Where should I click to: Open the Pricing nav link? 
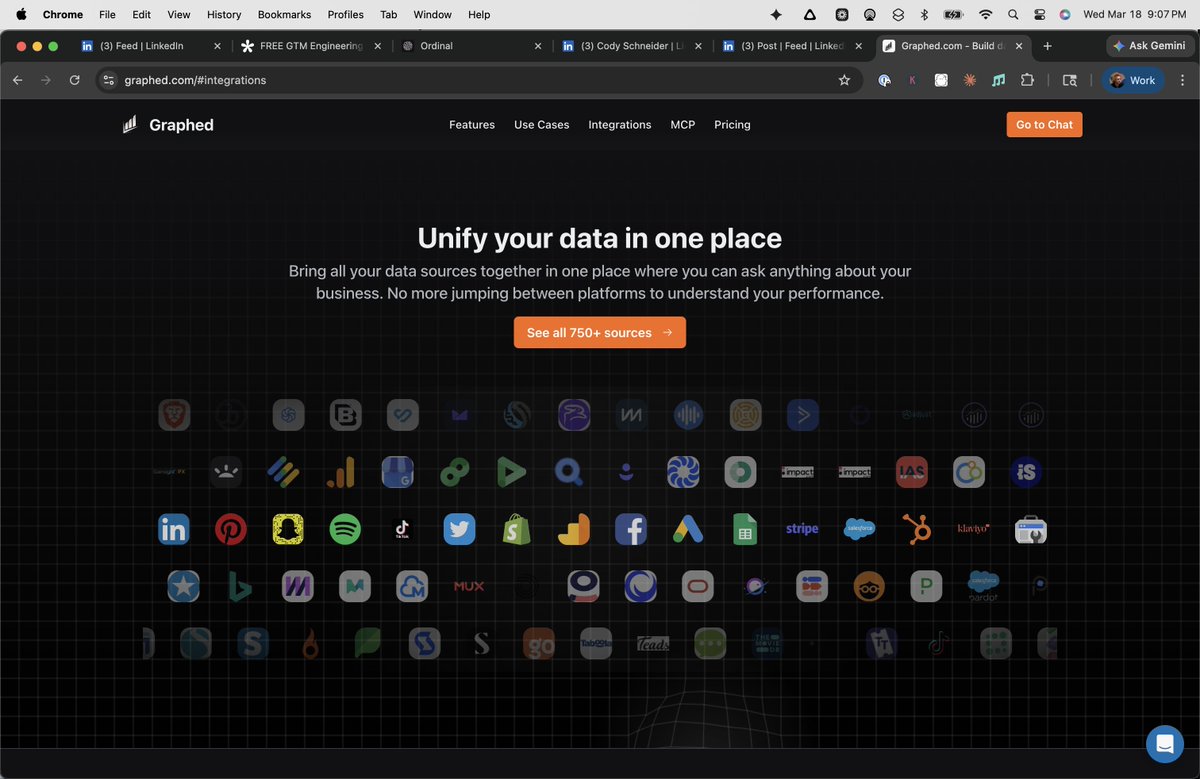(x=732, y=125)
